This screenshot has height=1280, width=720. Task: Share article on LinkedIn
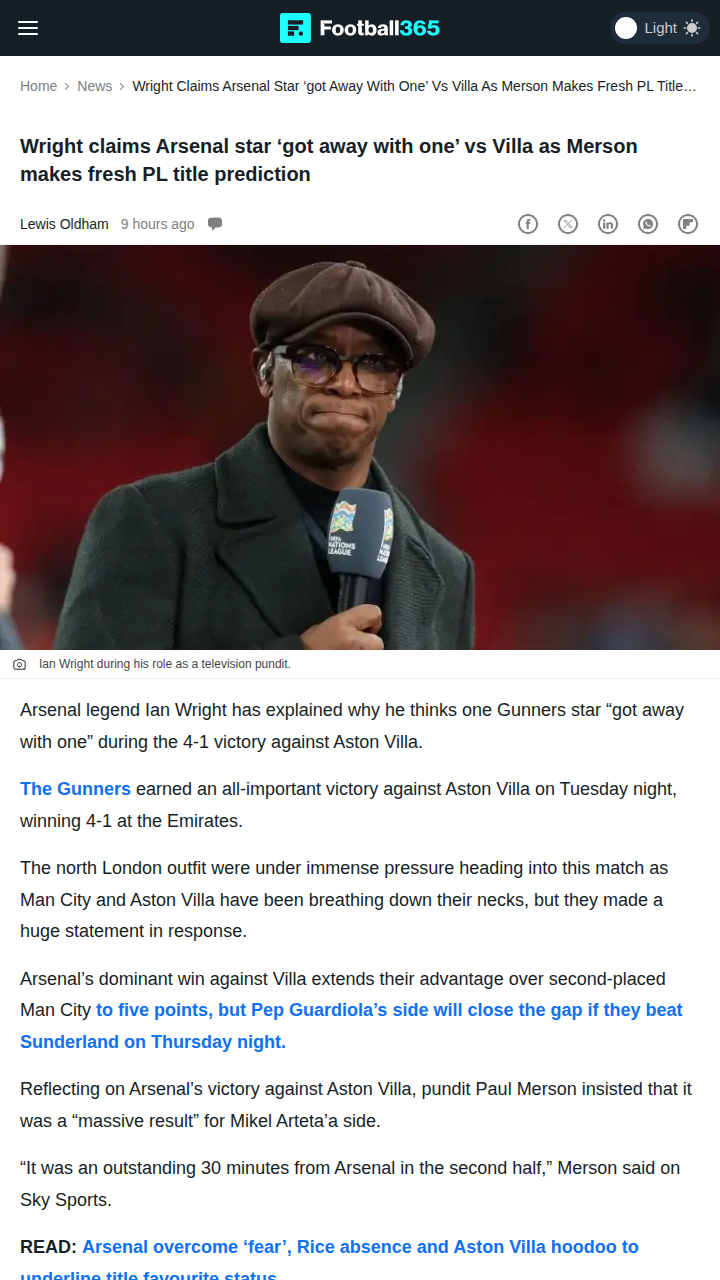click(x=608, y=224)
